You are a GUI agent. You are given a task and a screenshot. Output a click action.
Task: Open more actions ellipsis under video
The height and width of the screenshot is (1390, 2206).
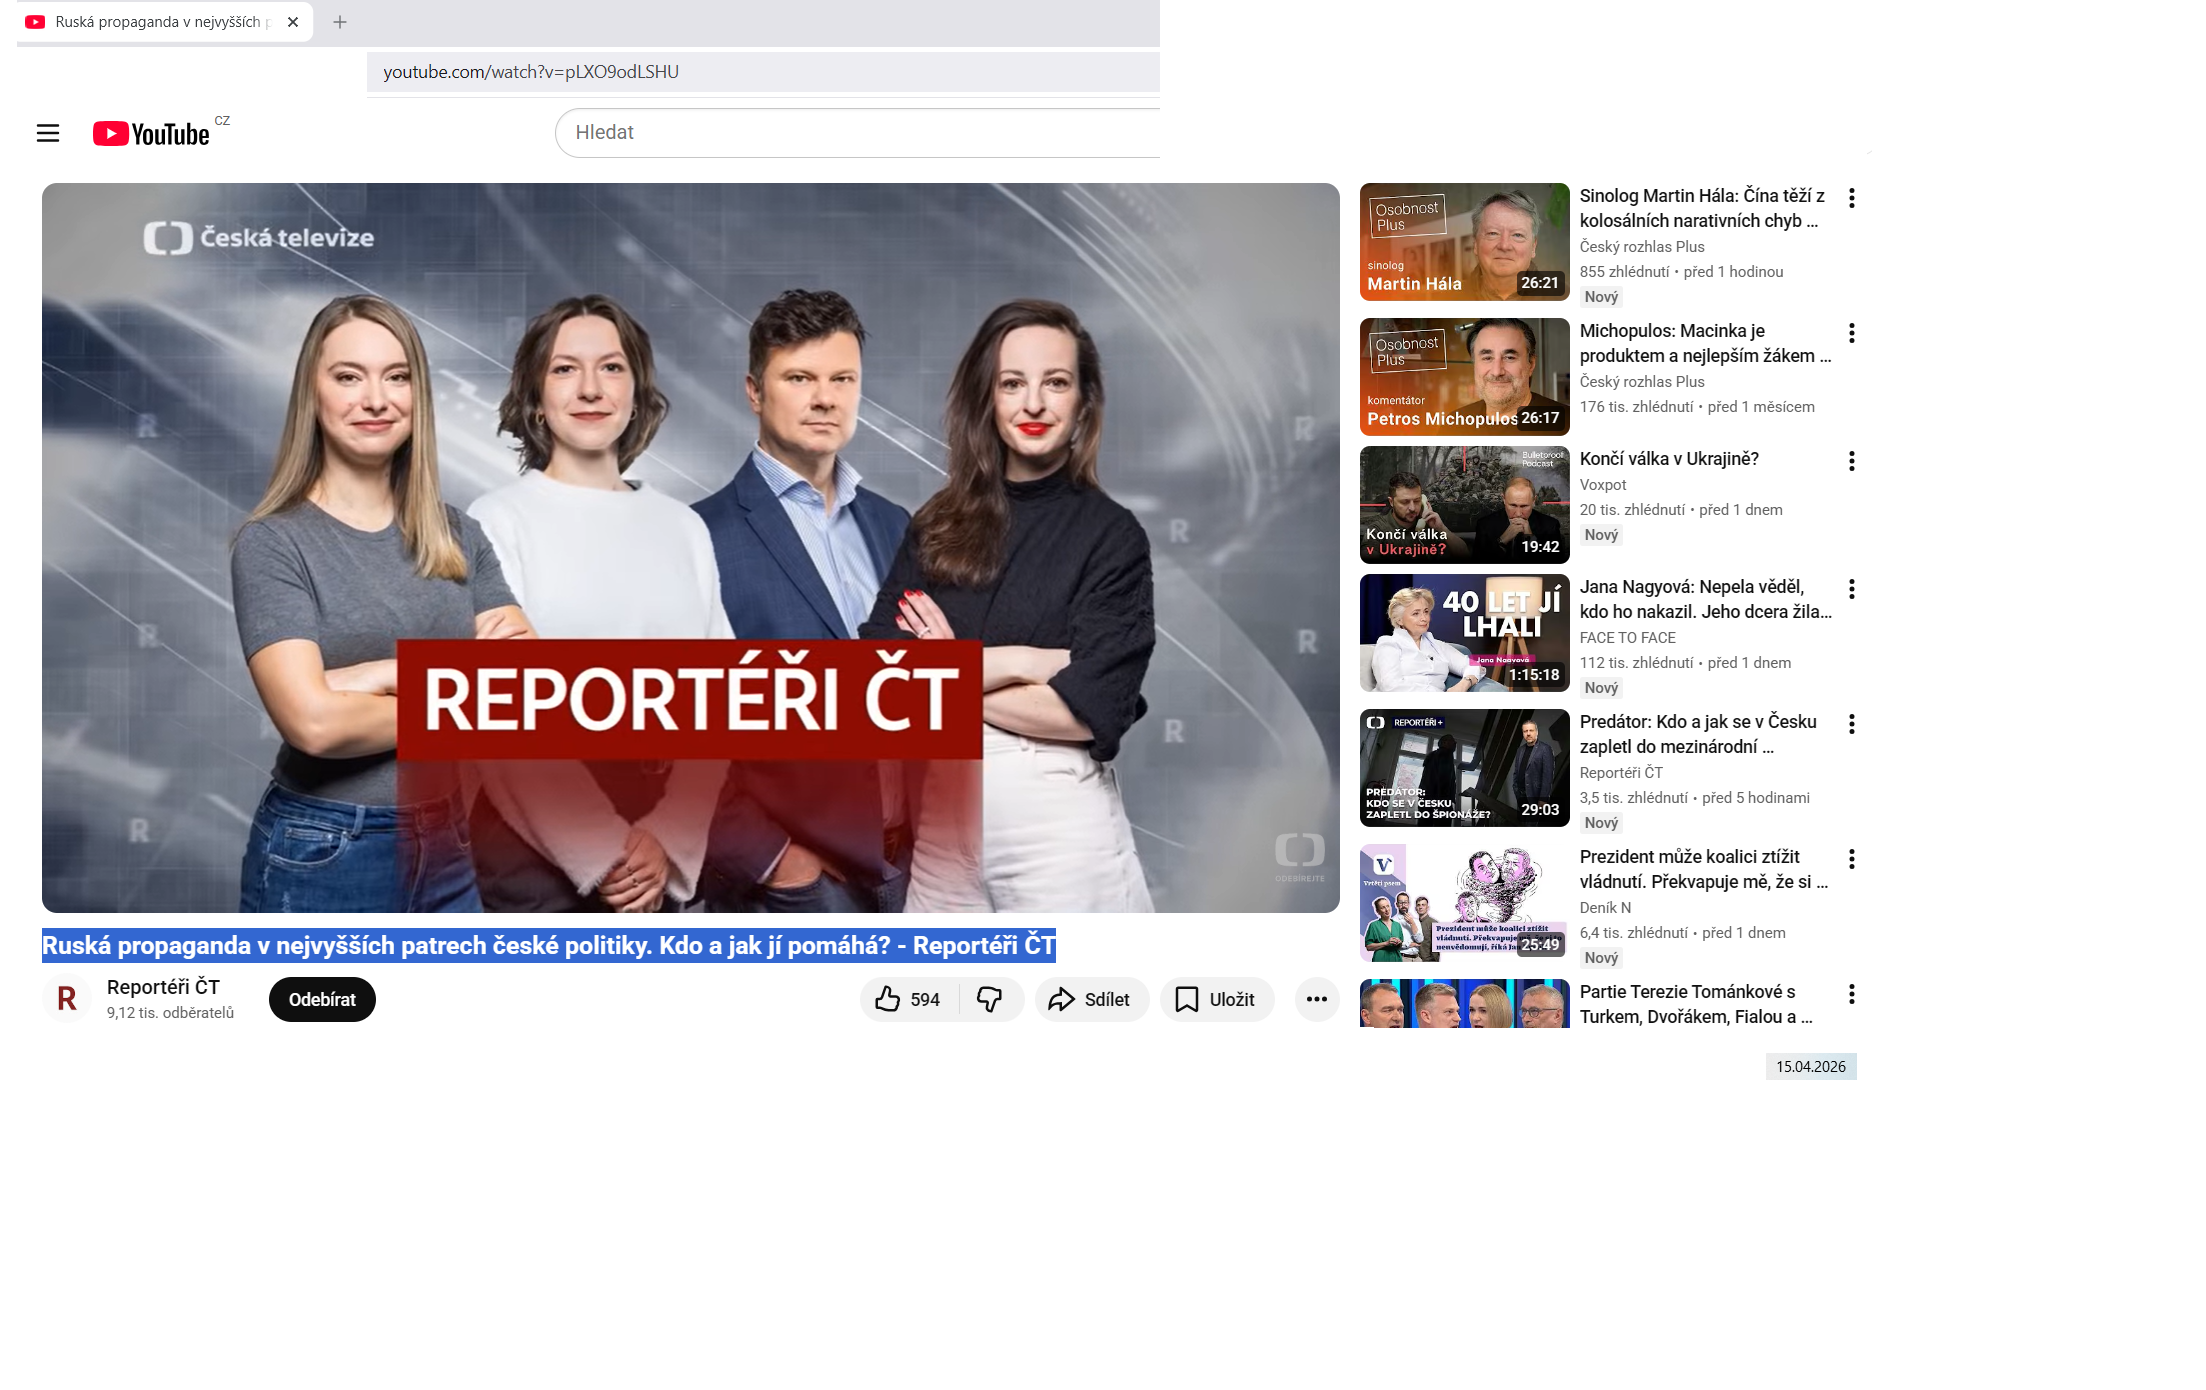[x=1316, y=999]
